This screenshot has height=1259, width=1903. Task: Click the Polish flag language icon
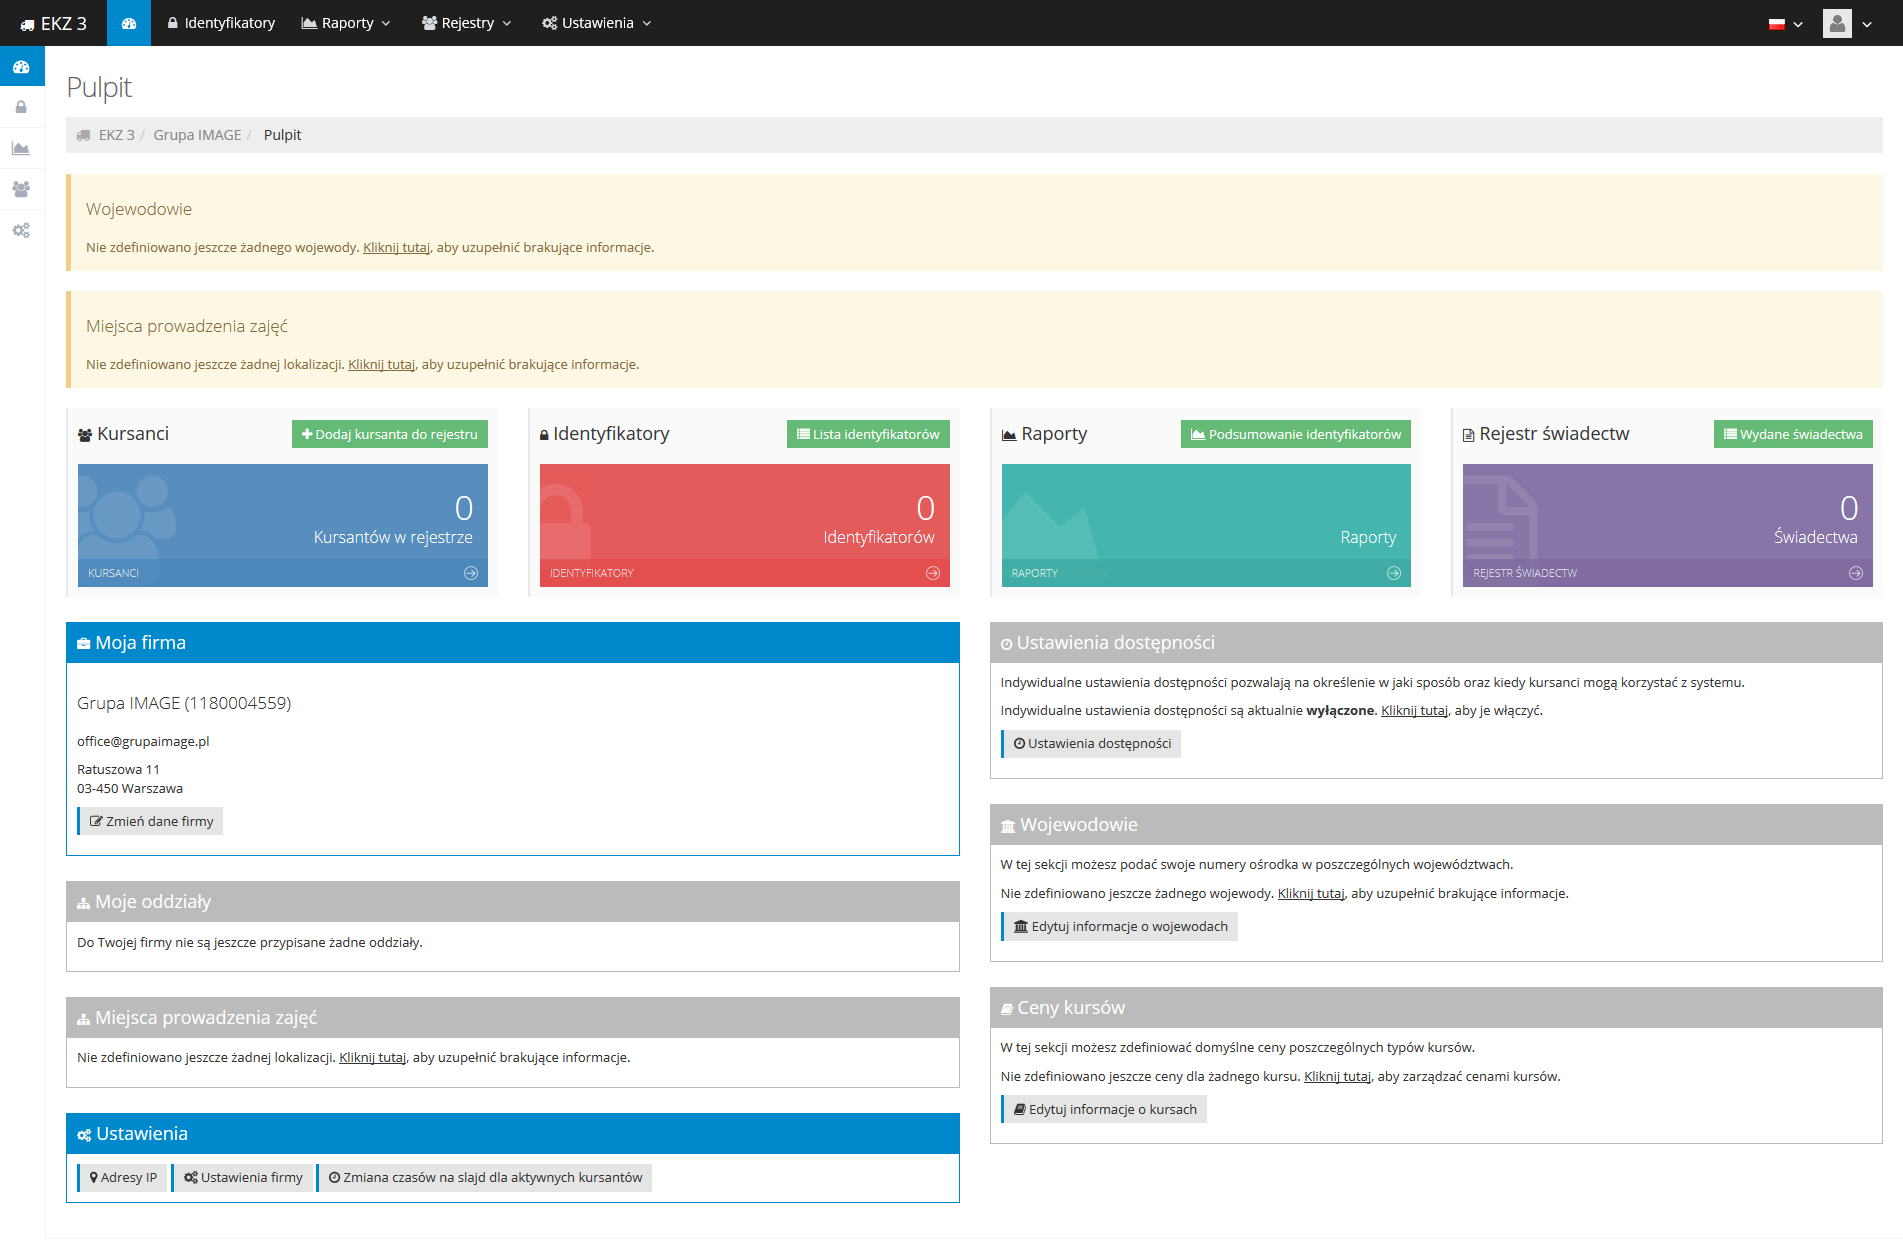pyautogui.click(x=1777, y=24)
